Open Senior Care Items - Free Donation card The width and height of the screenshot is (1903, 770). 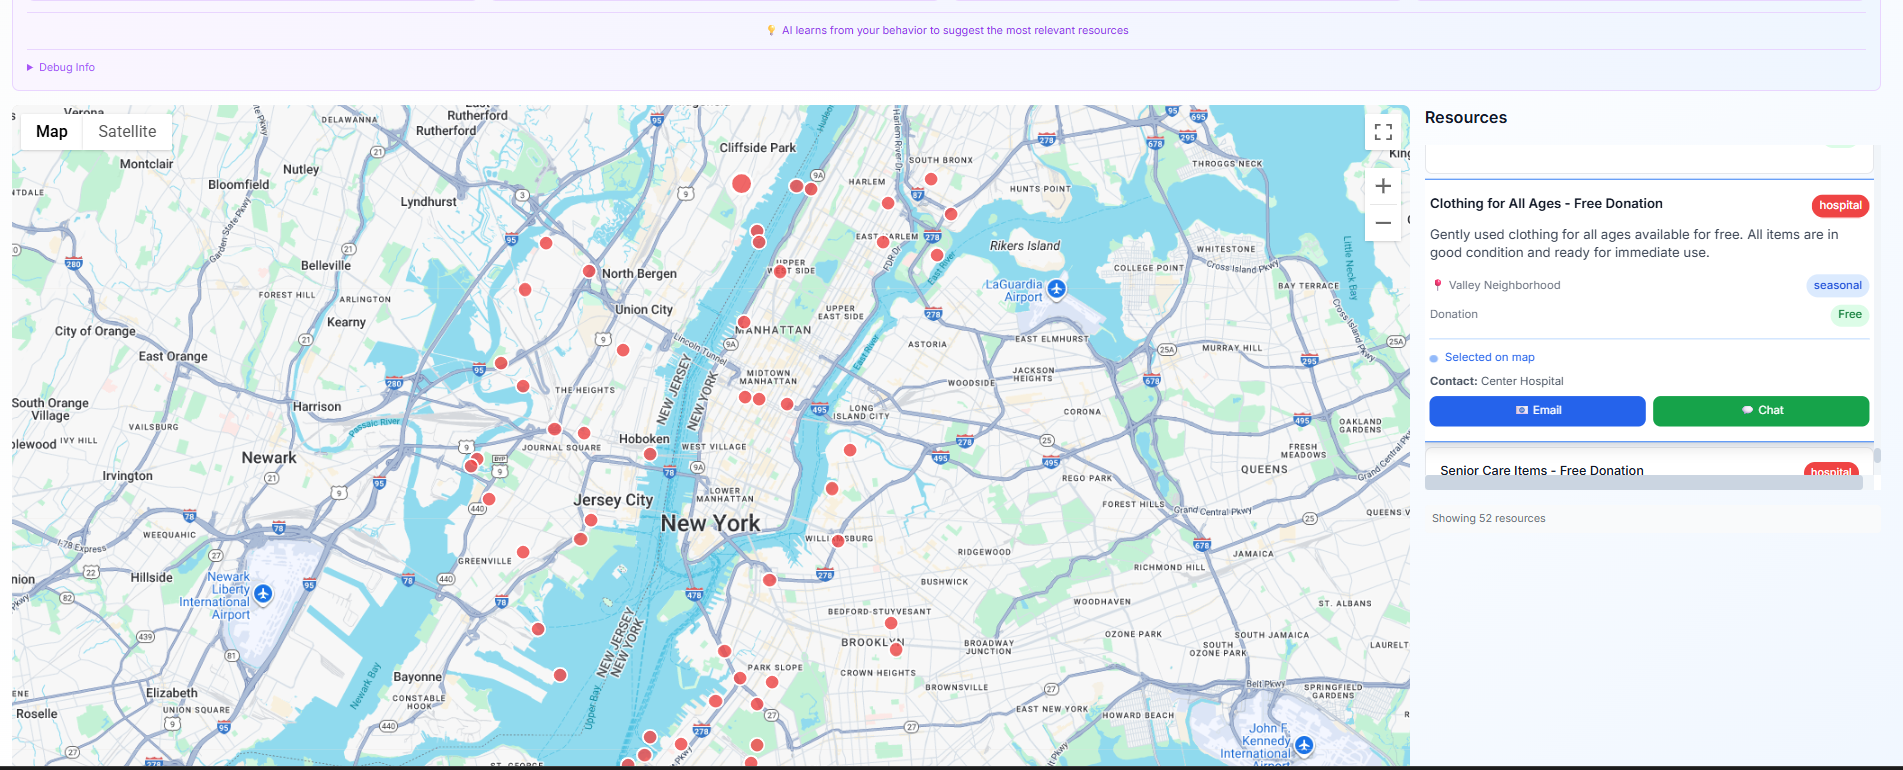click(1542, 470)
